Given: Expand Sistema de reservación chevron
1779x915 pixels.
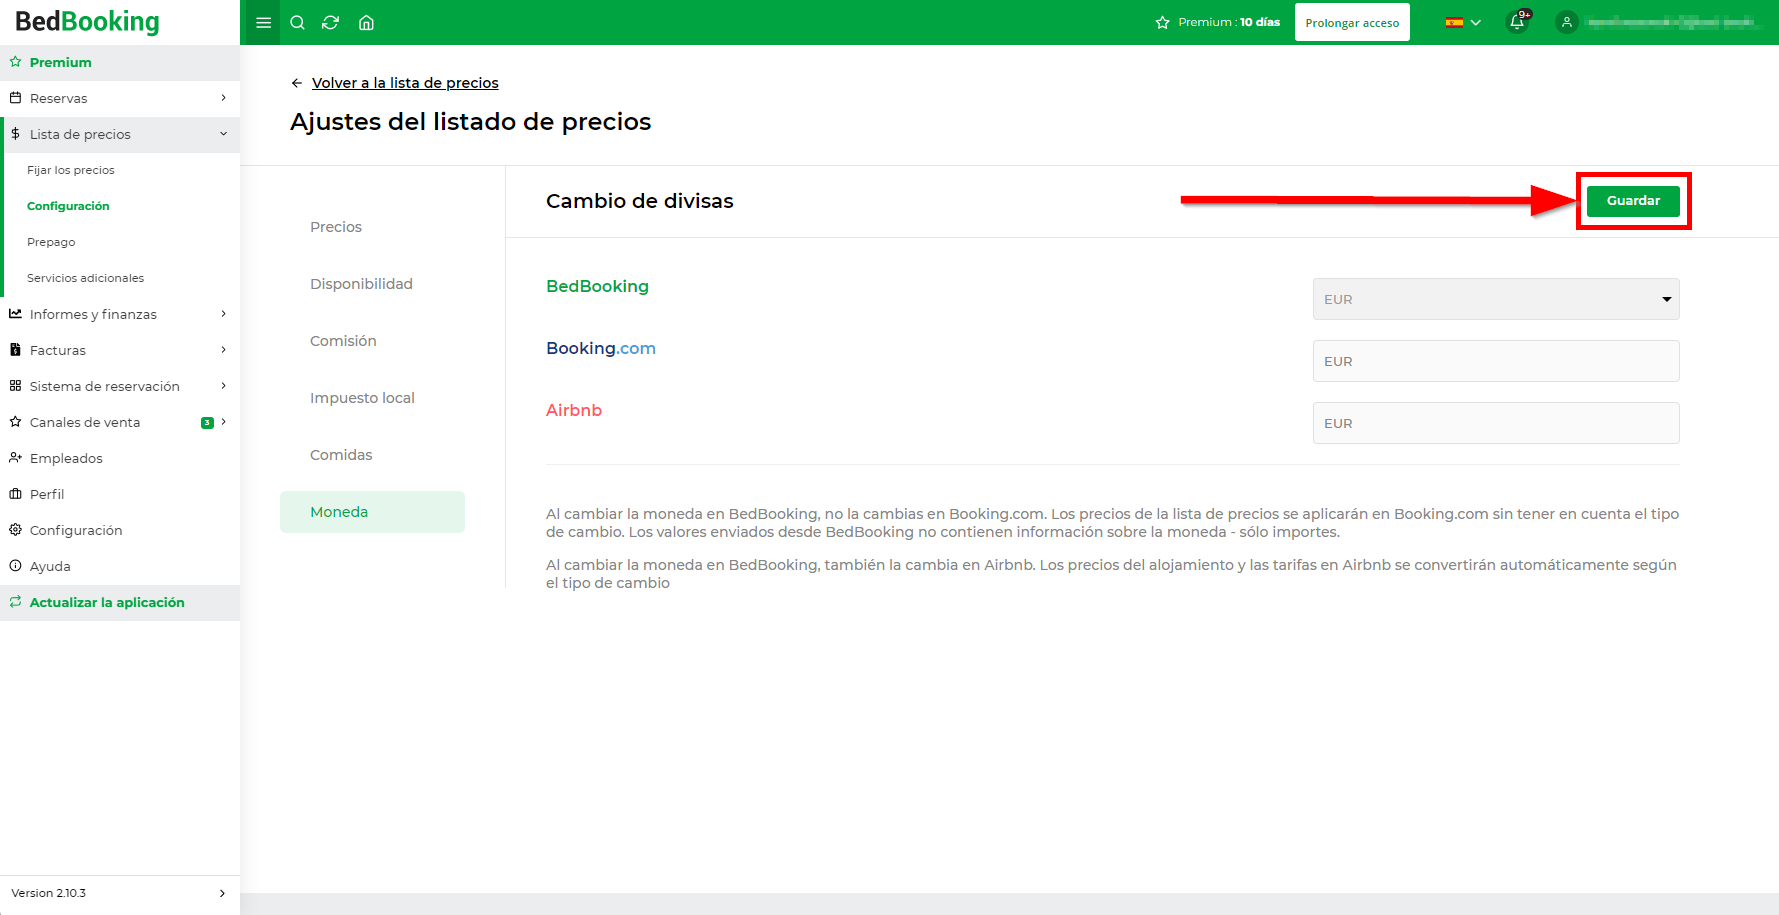Looking at the screenshot, I should coord(223,386).
